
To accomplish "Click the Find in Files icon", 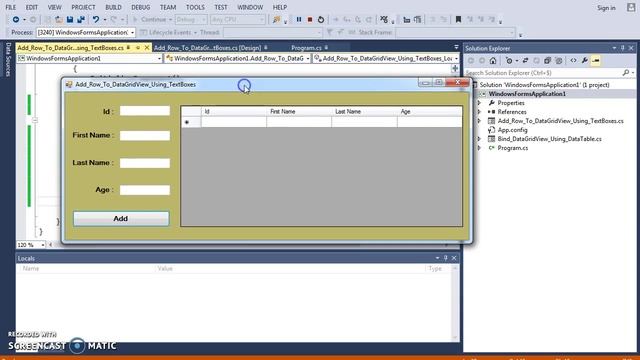I will pyautogui.click(x=276, y=20).
